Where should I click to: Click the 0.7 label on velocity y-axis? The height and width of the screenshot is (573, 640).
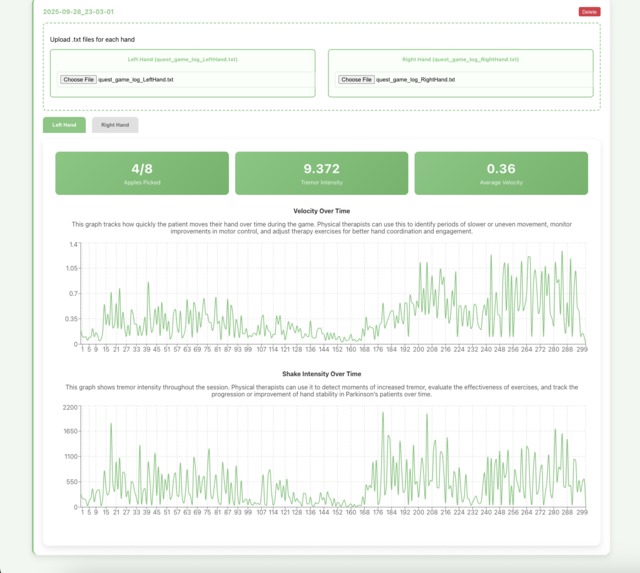(73, 293)
